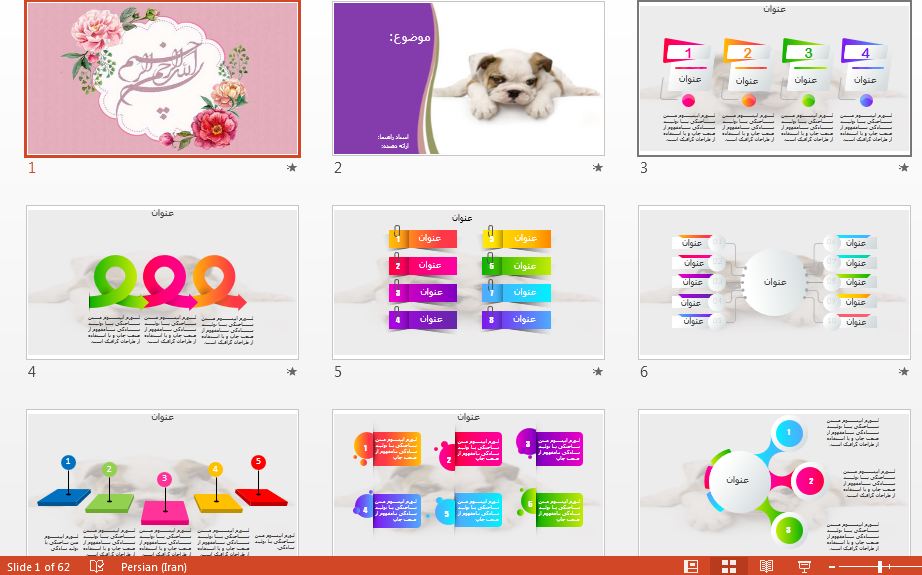Click the 'Slide 1 of 62' indicator
Image resolution: width=922 pixels, height=575 pixels.
(x=38, y=566)
